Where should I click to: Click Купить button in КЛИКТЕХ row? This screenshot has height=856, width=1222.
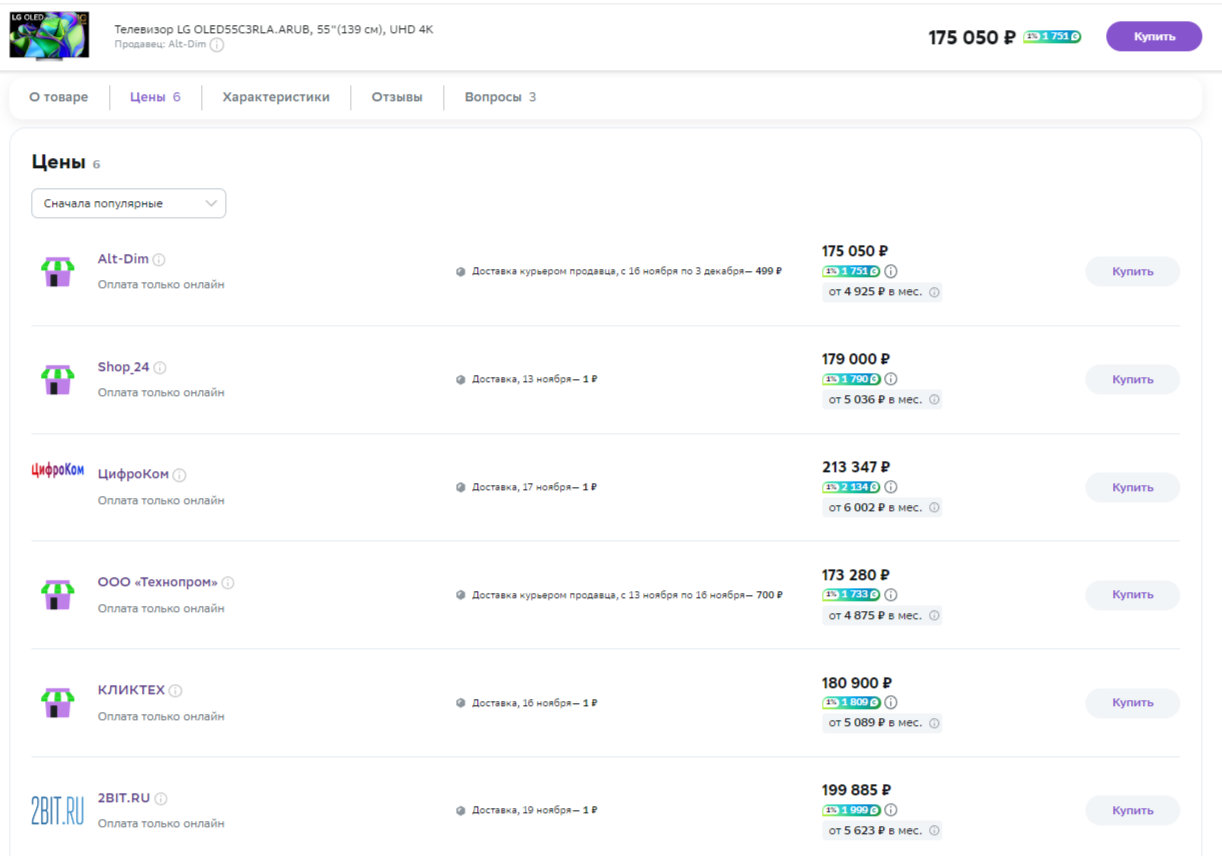pyautogui.click(x=1132, y=702)
